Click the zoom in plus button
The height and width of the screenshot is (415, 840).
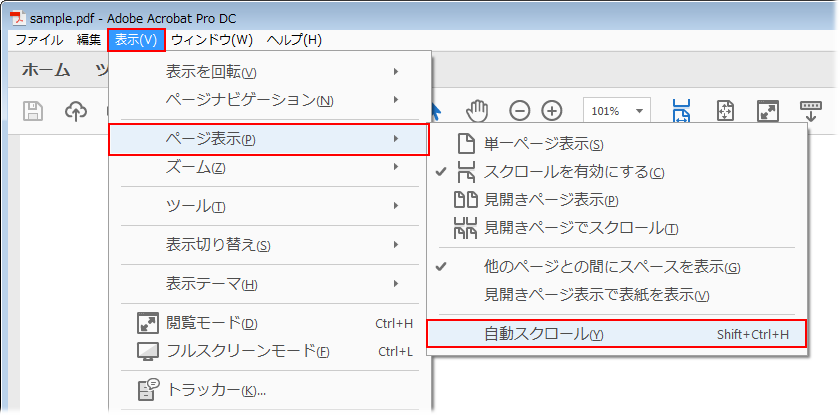[552, 111]
